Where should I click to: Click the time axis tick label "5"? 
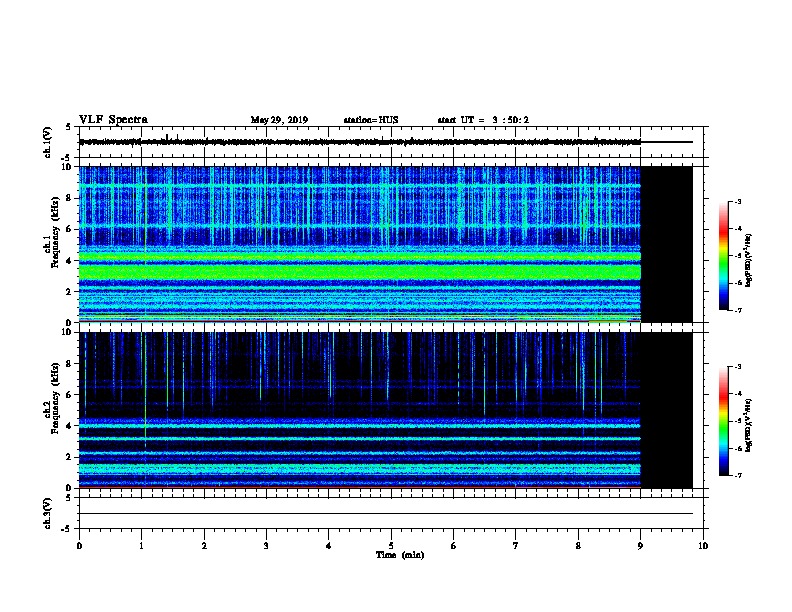pyautogui.click(x=391, y=545)
